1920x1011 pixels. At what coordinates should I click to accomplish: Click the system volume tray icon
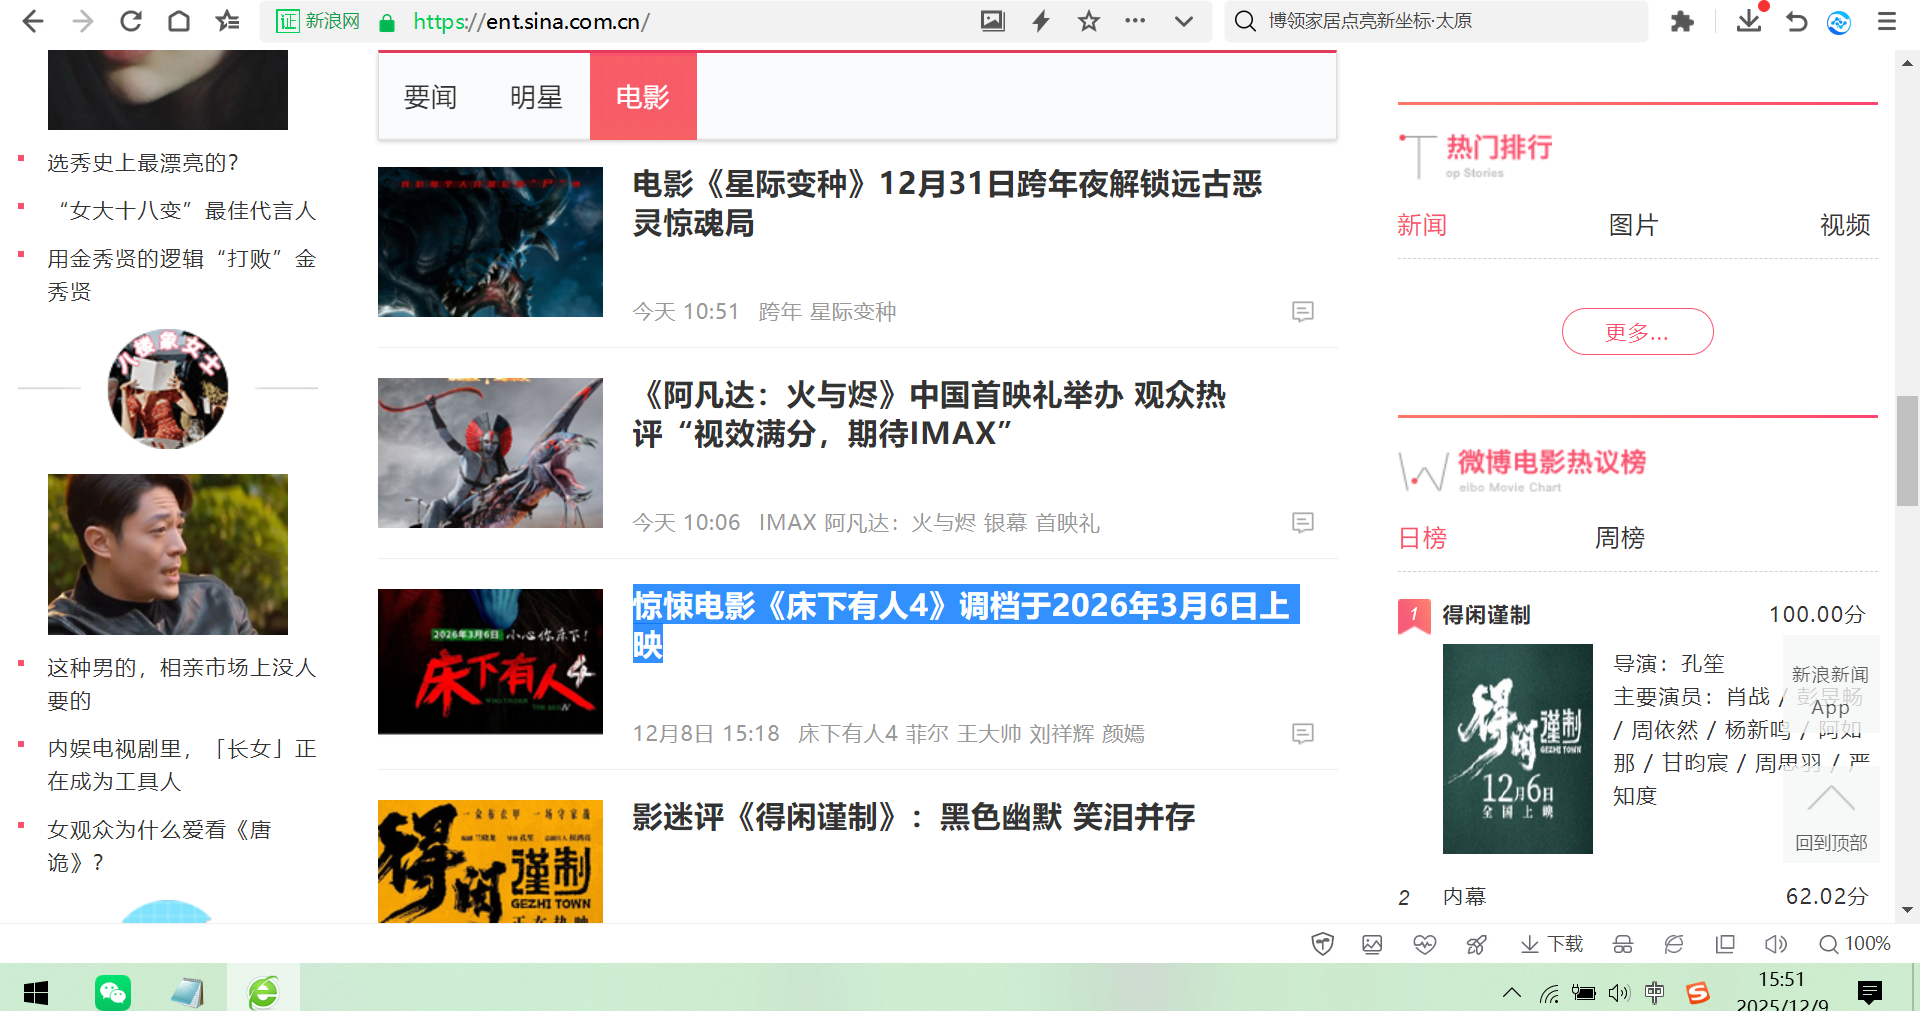1619,993
